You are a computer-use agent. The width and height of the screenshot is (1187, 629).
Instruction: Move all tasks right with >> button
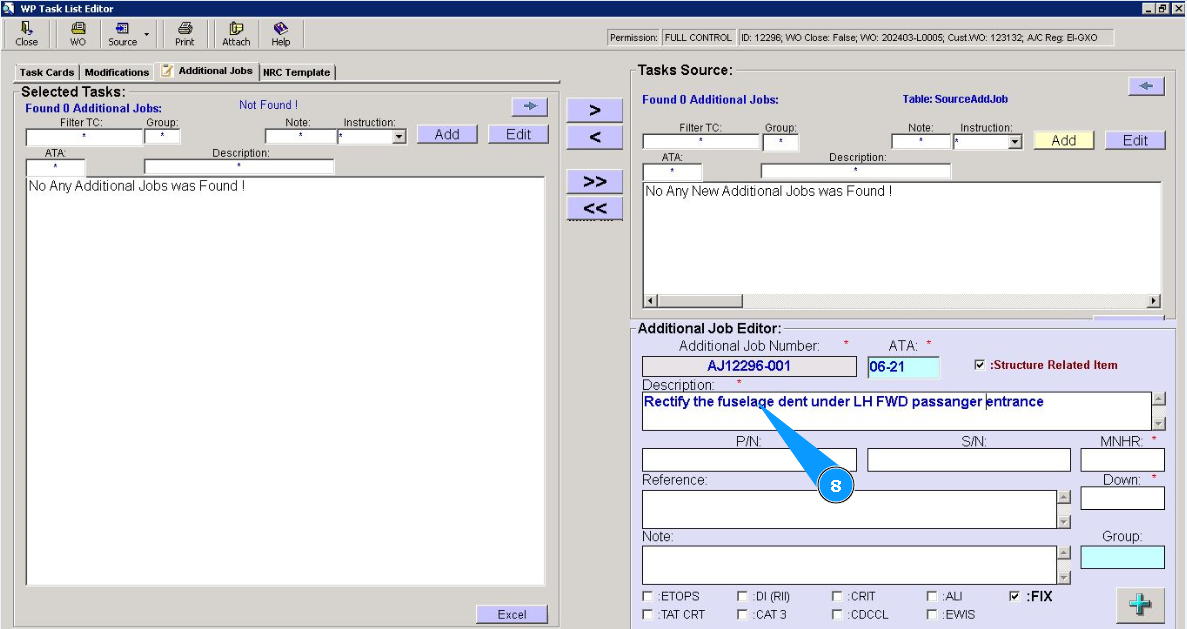(595, 182)
